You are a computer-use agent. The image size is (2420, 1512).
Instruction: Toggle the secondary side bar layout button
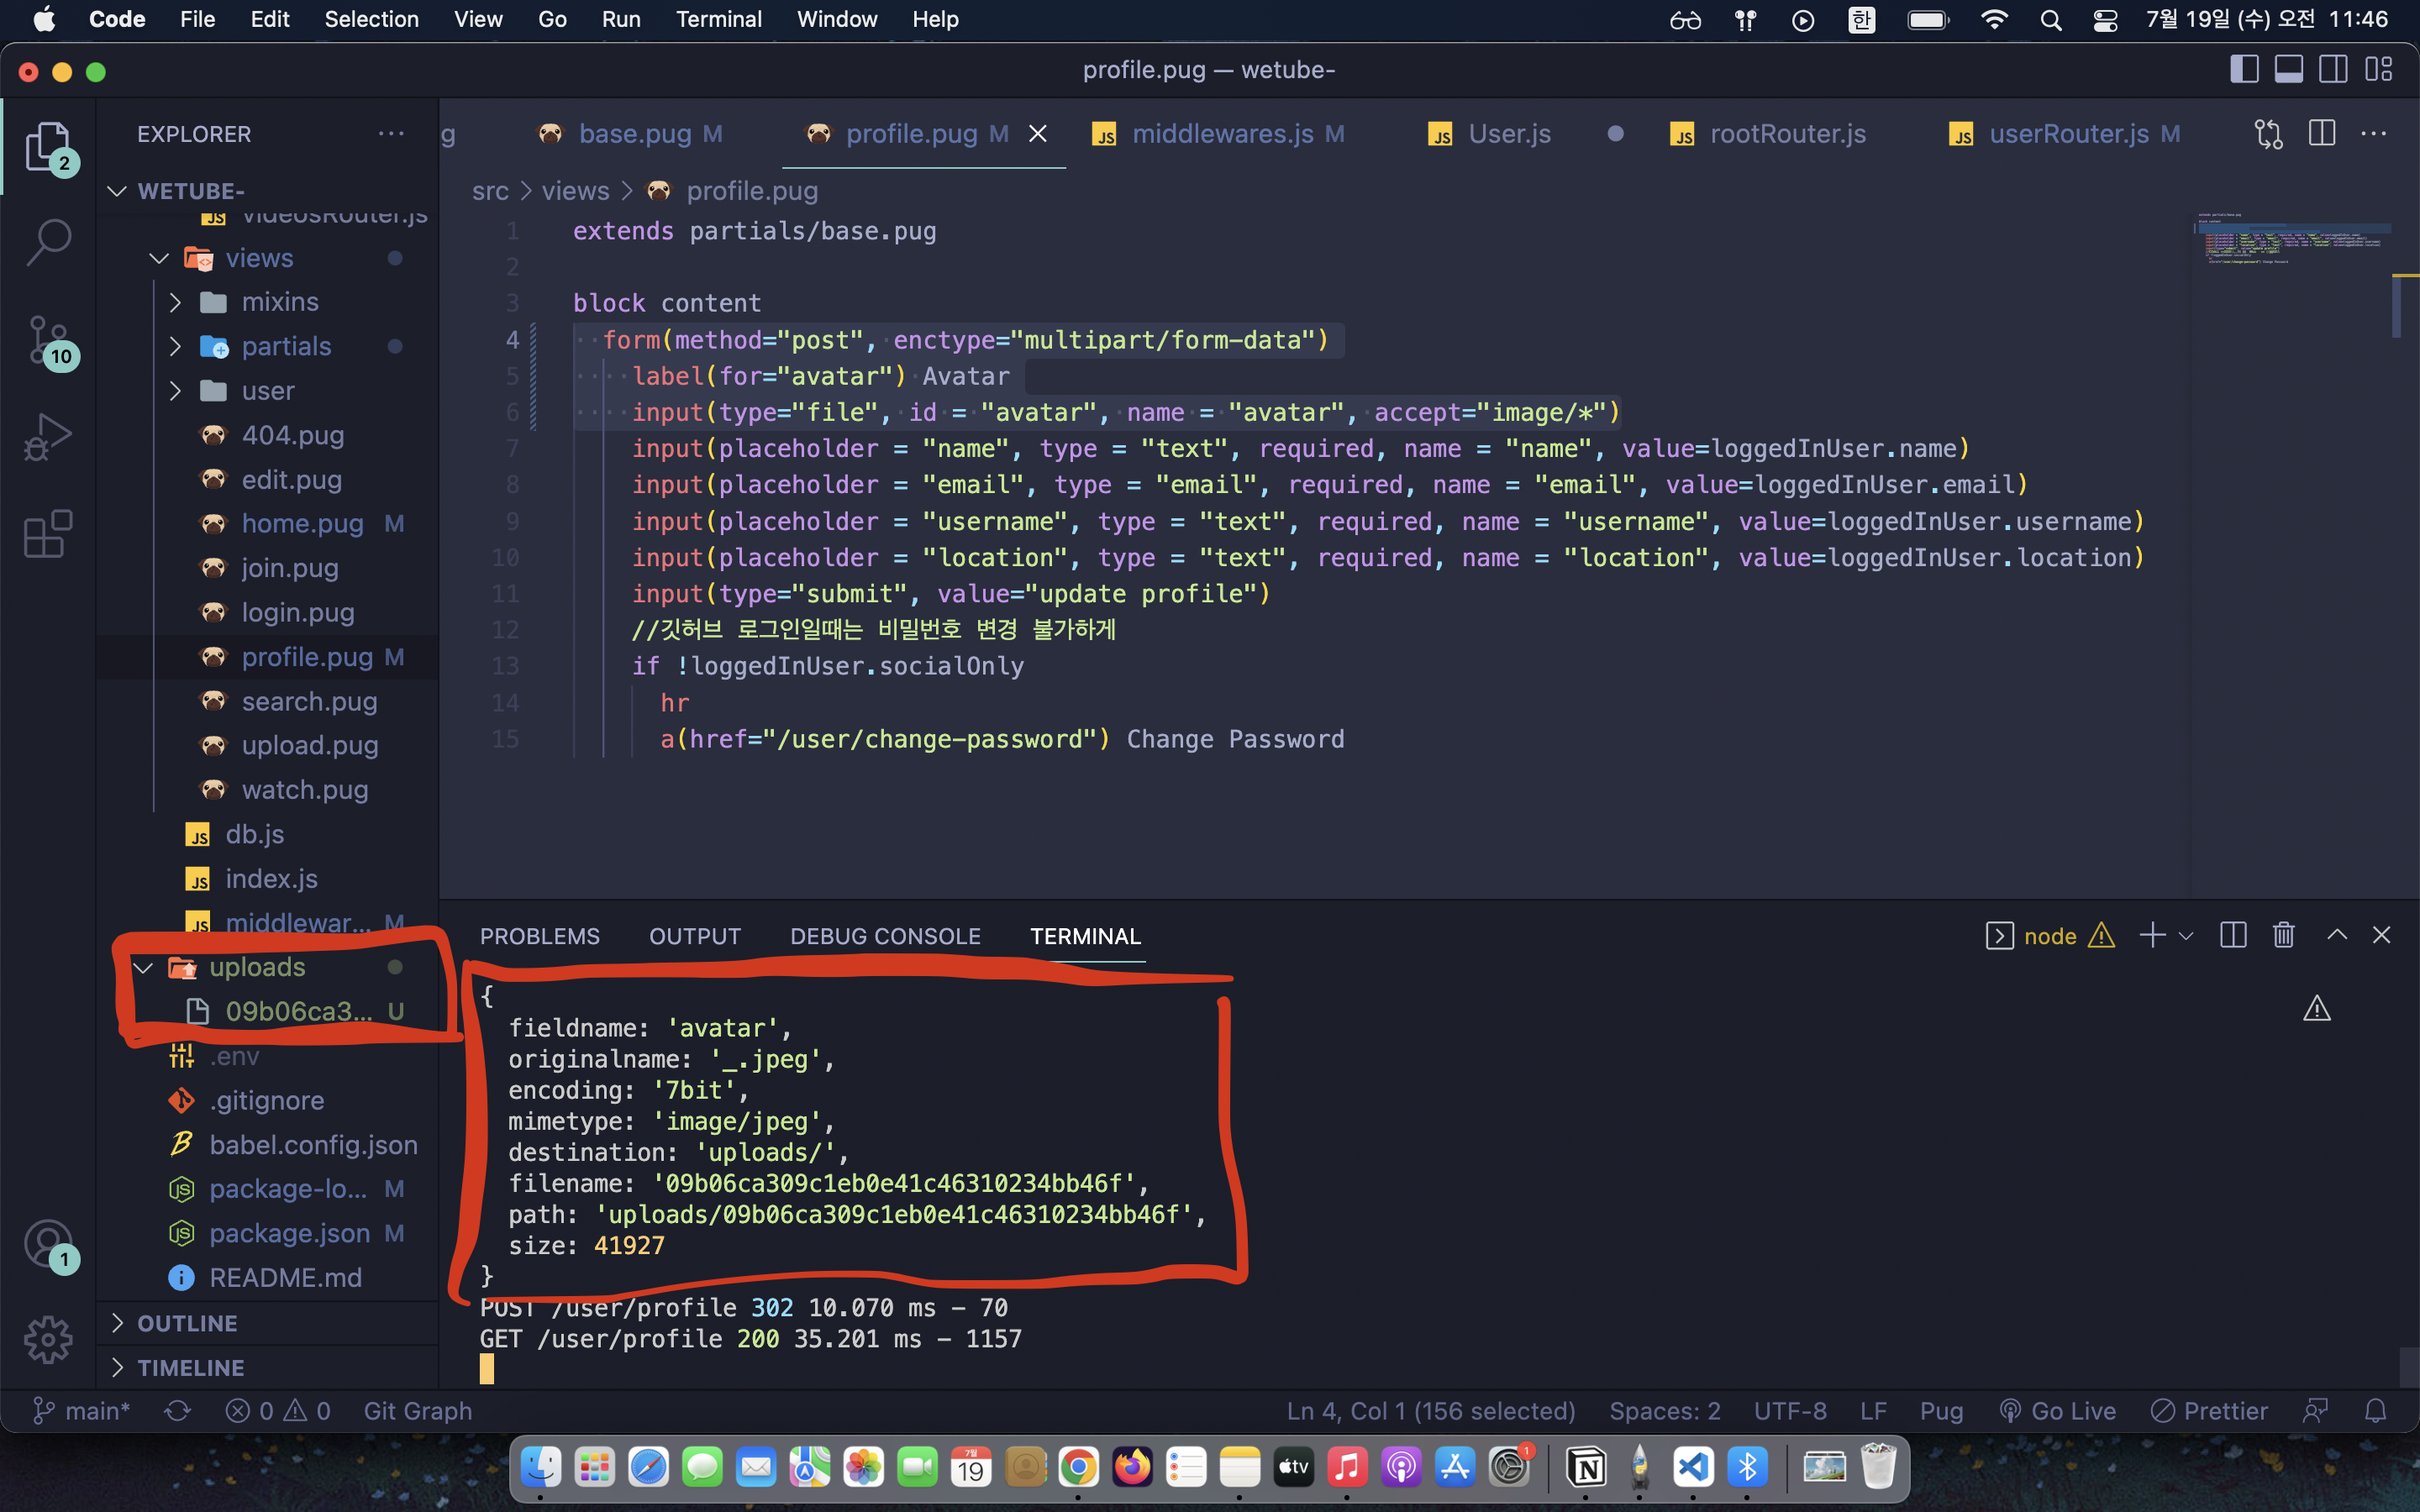pos(2334,69)
